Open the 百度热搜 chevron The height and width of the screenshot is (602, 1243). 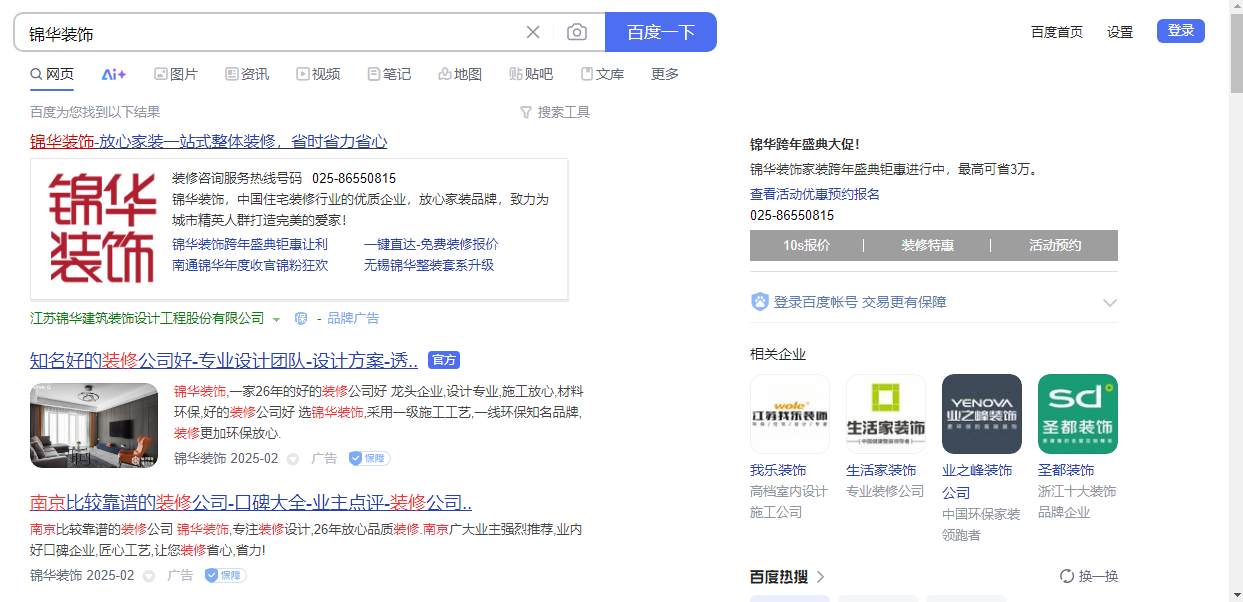(x=821, y=577)
